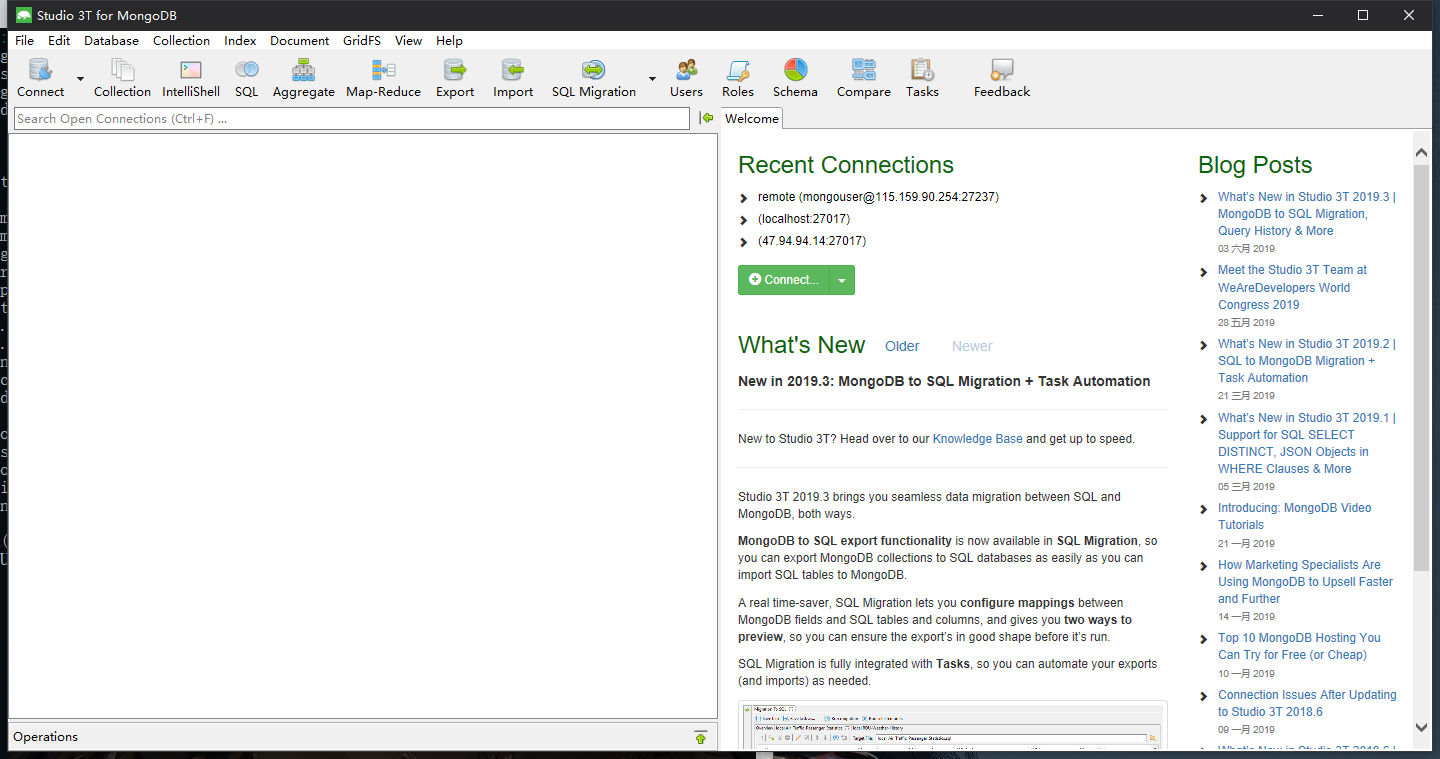The image size is (1440, 759).
Task: Click chevron next to Studio 3T 2019.3 post
Action: click(1204, 198)
